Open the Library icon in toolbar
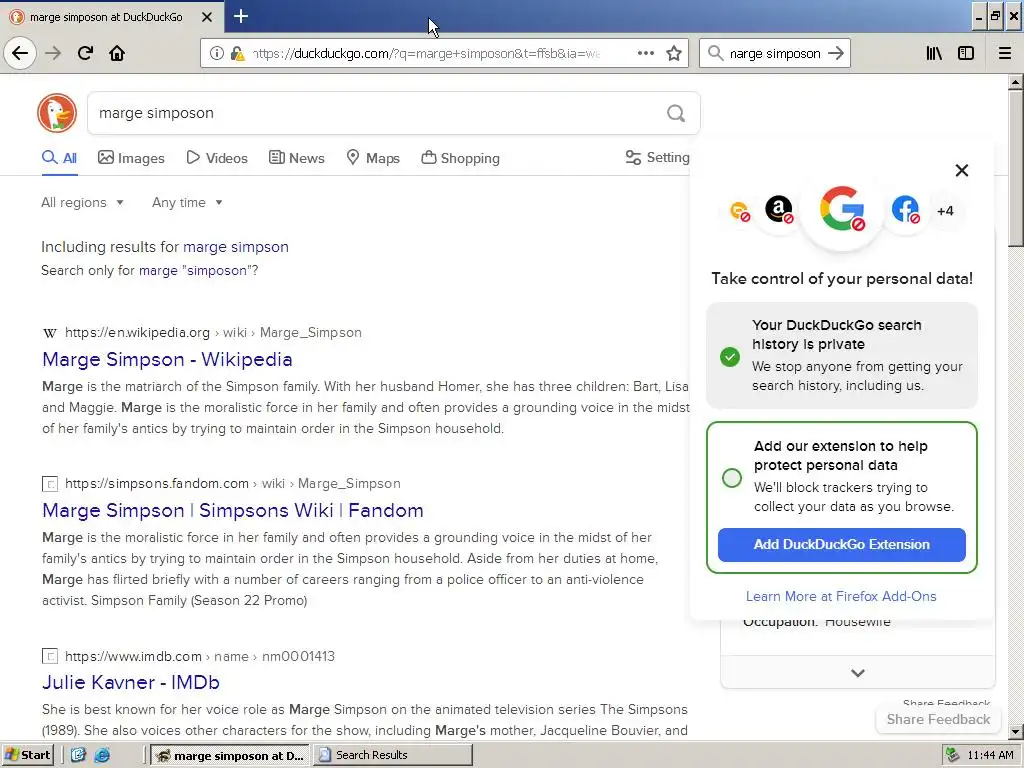1024x768 pixels. click(x=935, y=53)
